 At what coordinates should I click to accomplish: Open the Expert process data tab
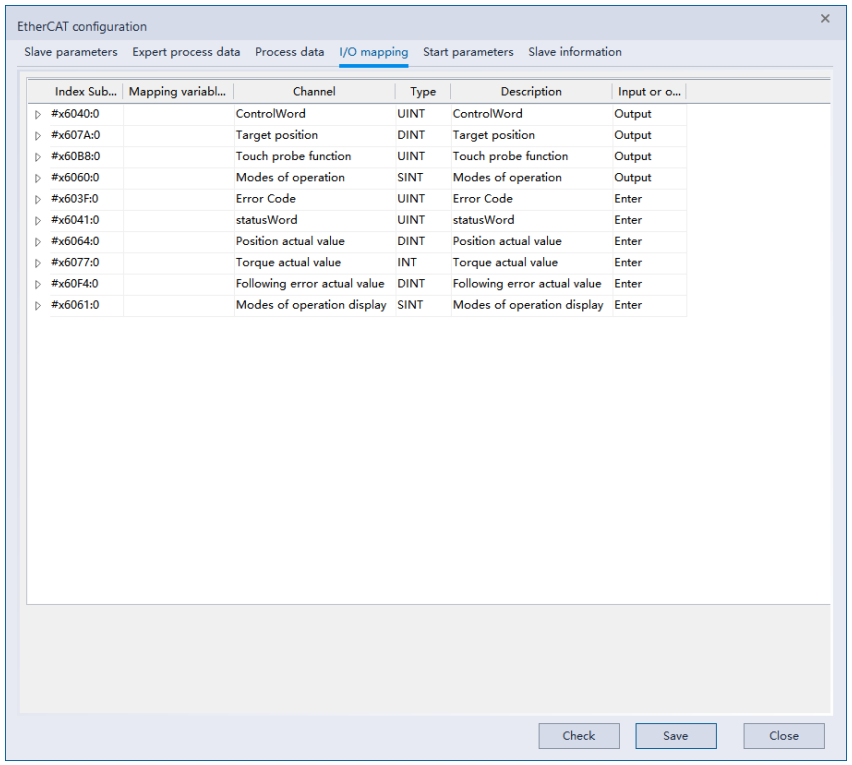[186, 52]
